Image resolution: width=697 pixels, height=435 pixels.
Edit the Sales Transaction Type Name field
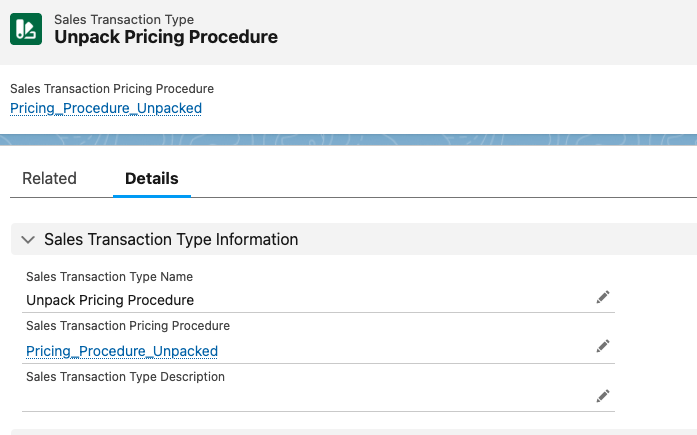click(602, 297)
